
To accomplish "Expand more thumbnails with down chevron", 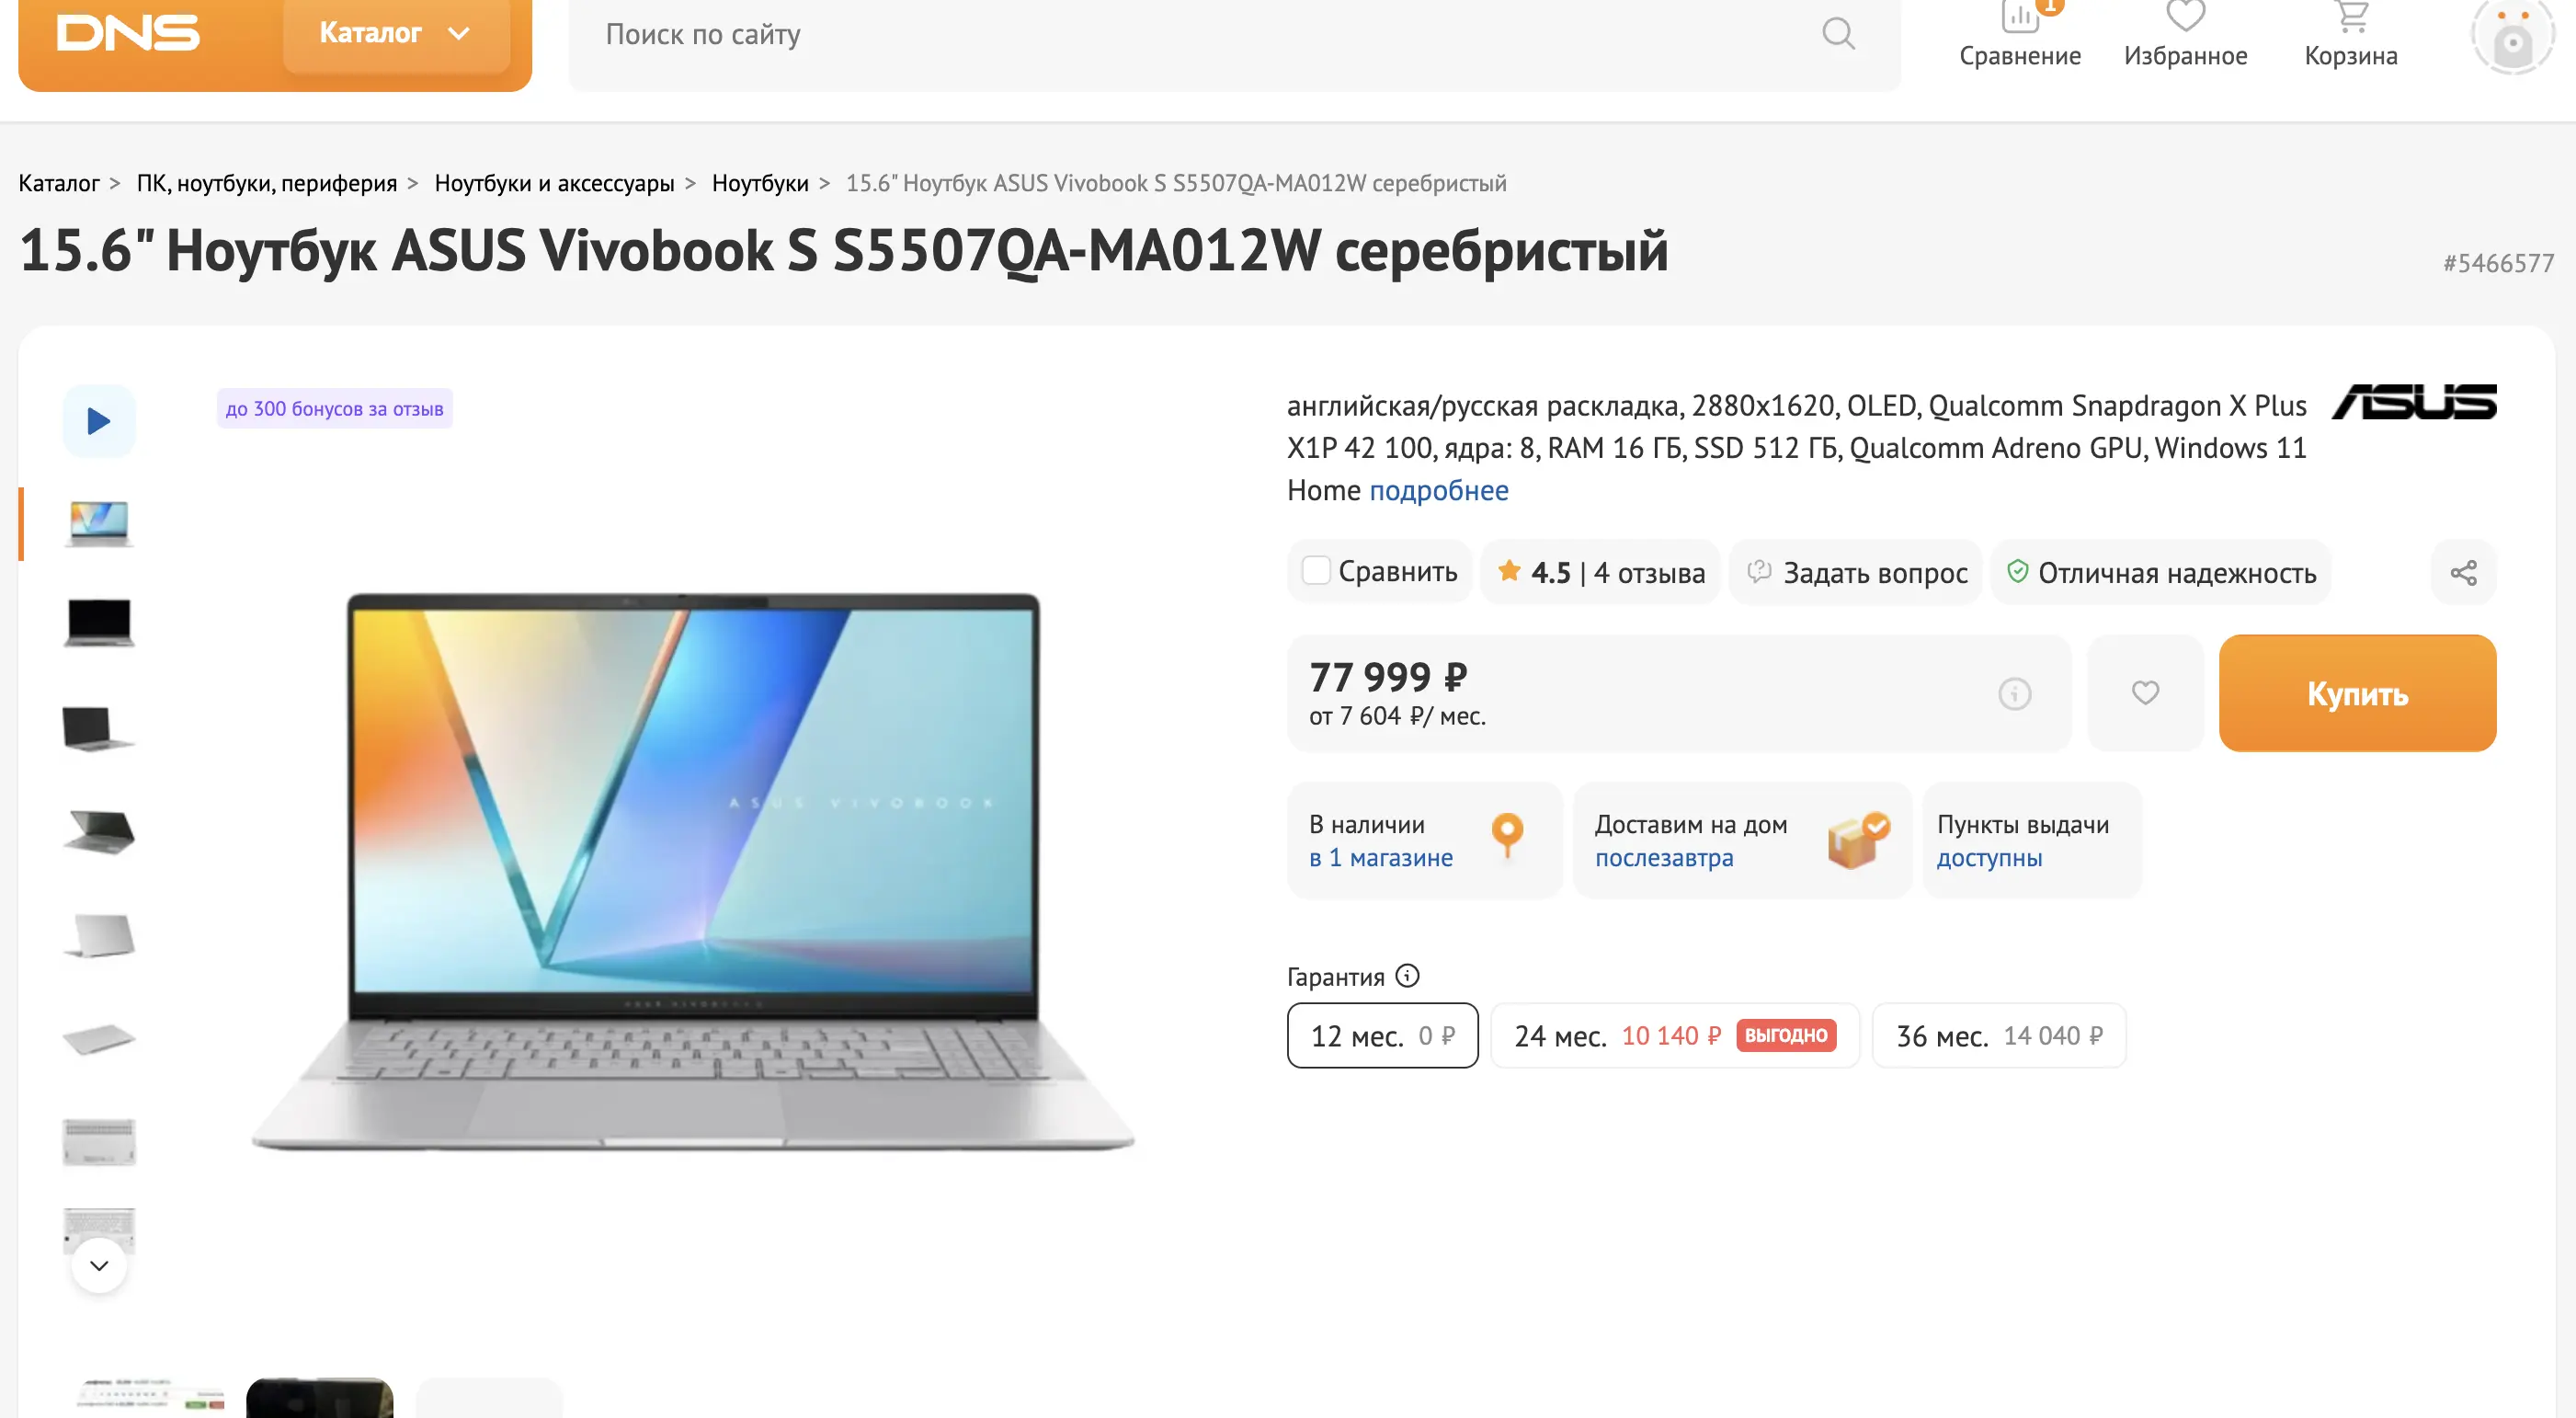I will click(99, 1266).
